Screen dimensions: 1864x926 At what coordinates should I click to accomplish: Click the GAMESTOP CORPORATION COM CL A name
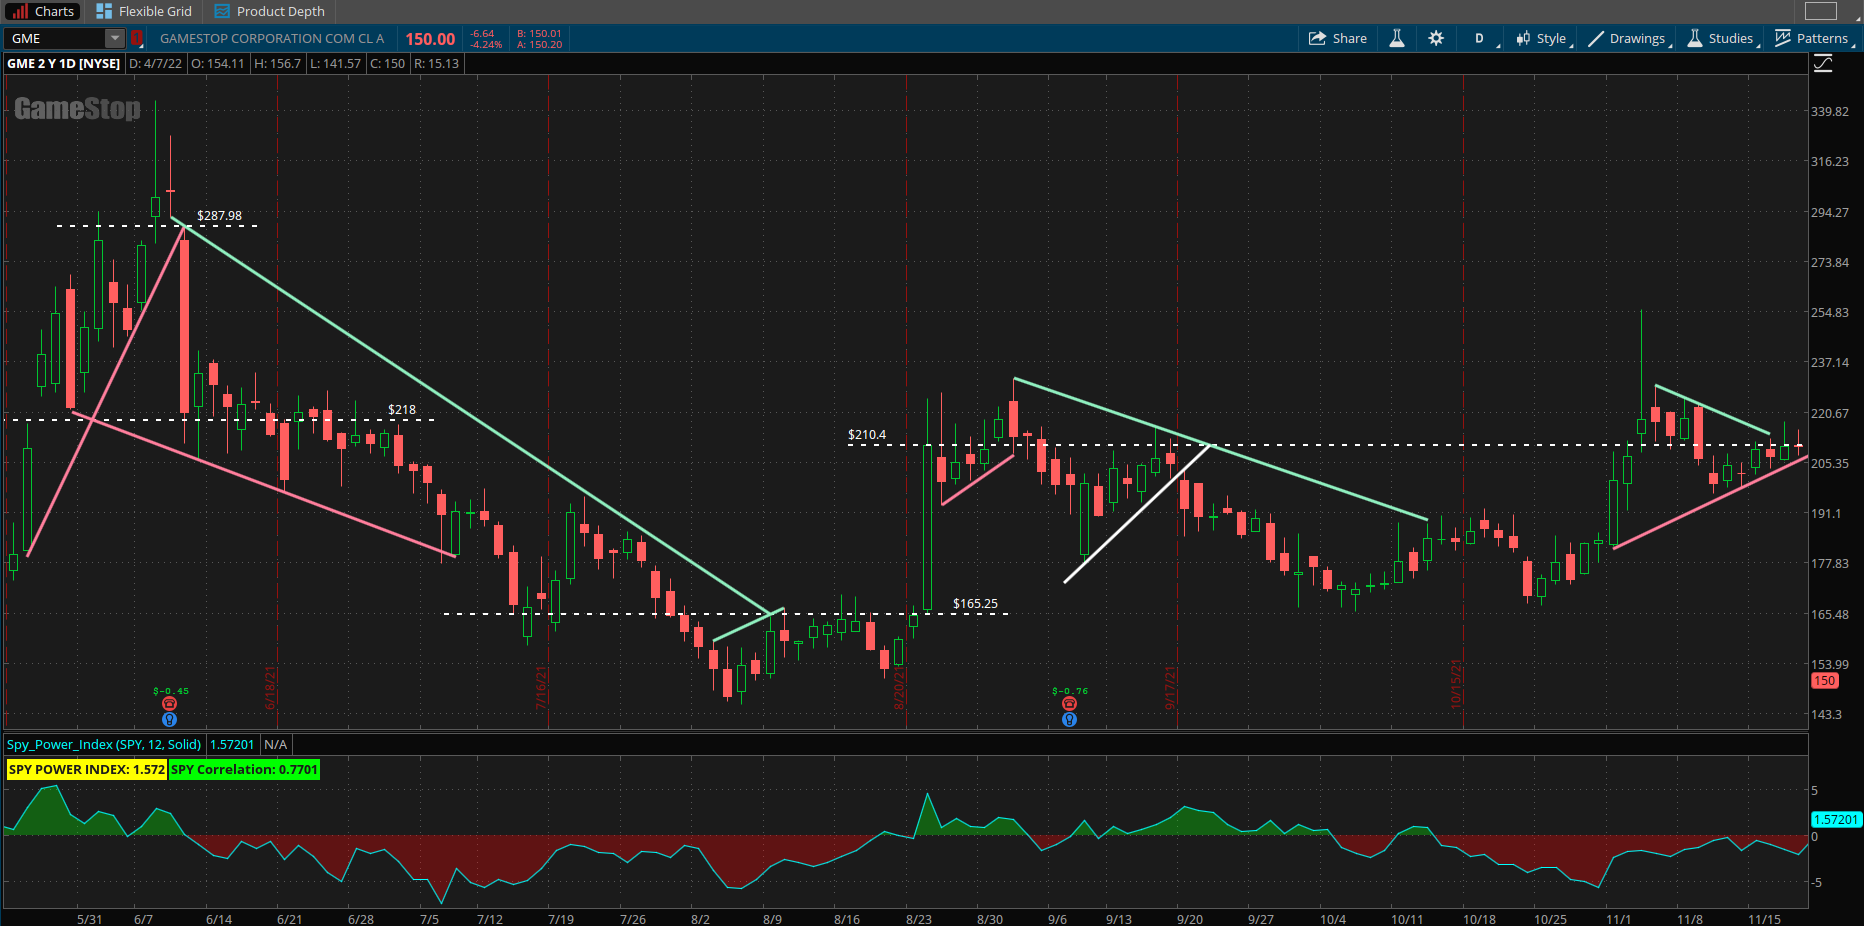click(x=272, y=38)
